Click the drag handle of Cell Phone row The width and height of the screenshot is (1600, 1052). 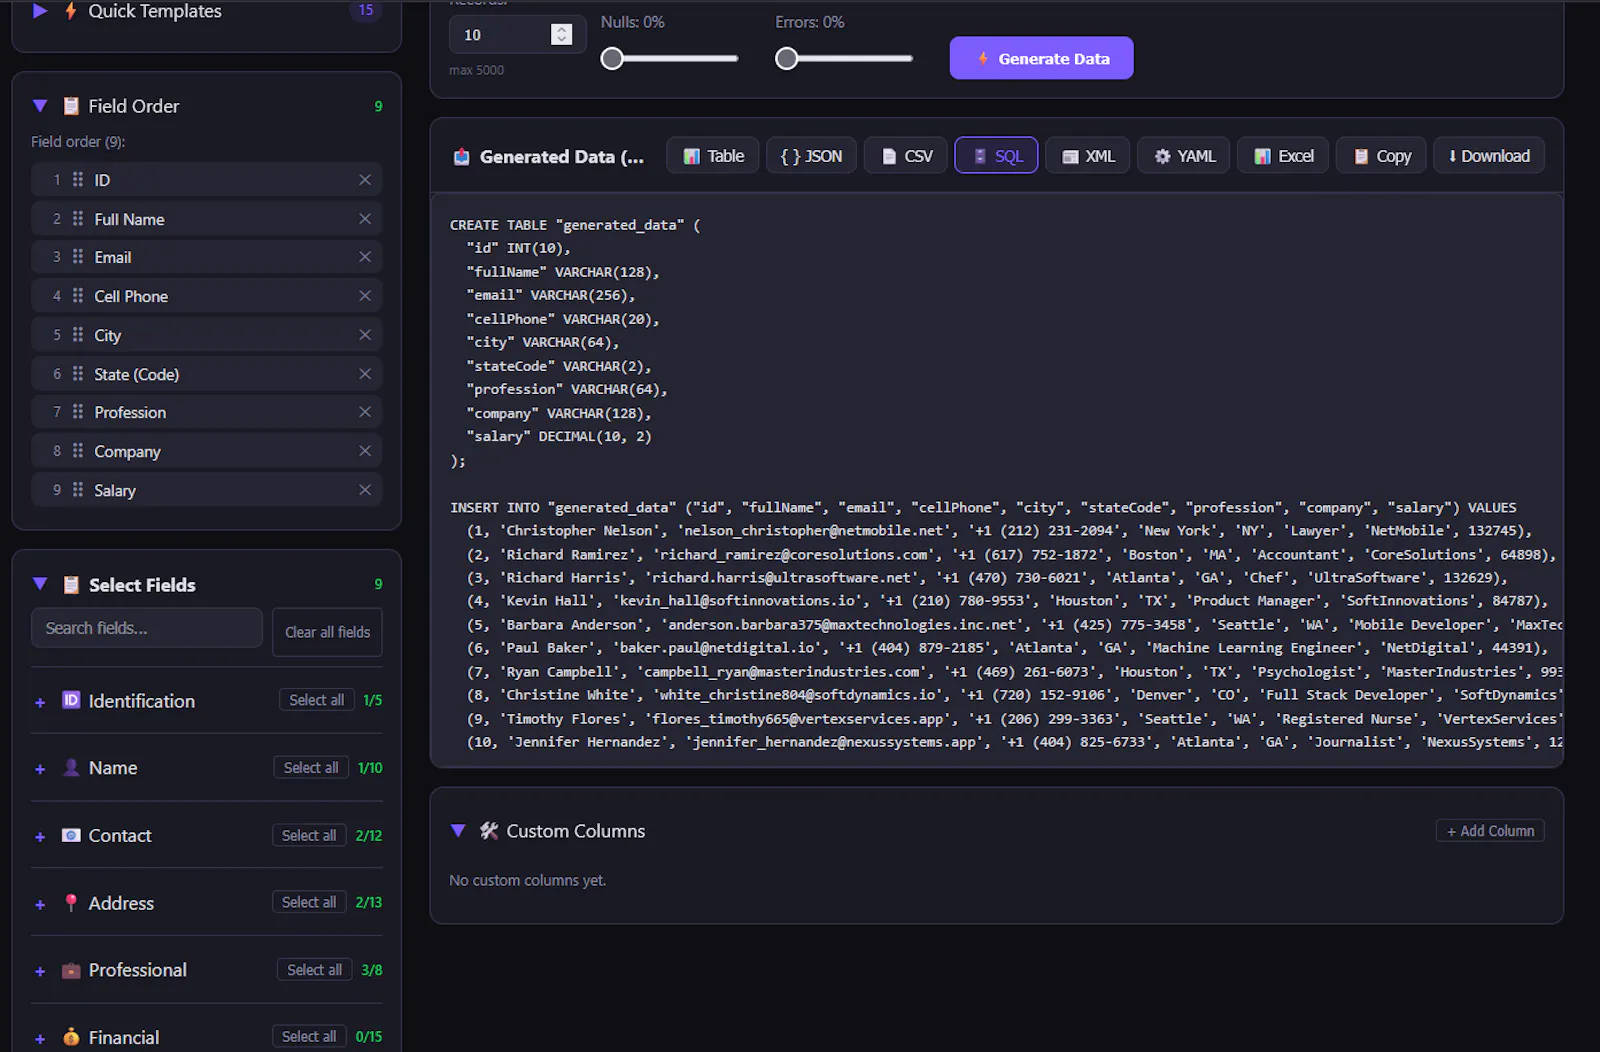click(x=78, y=296)
